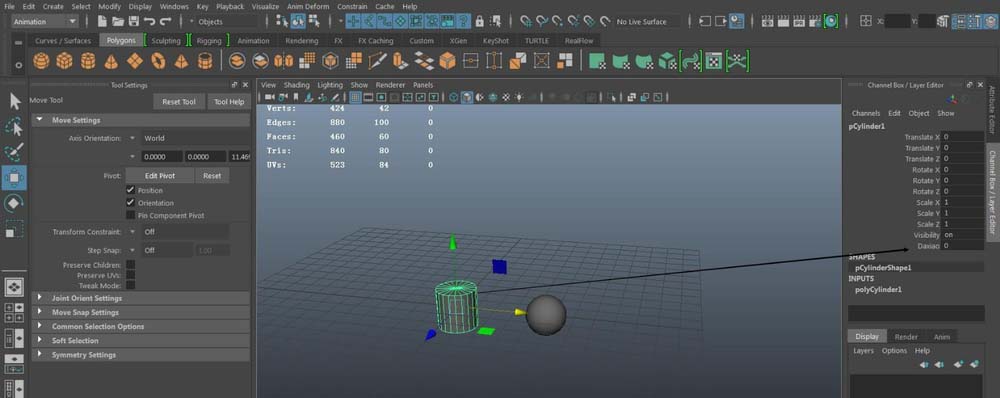Viewport: 1000px width, 398px height.
Task: Choose the Lasso select tool
Action: click(14, 127)
